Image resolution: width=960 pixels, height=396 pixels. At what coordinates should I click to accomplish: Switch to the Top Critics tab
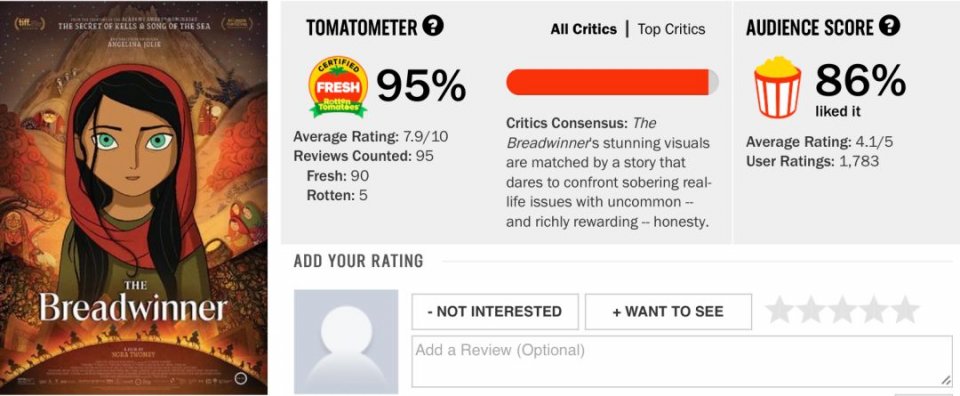[671, 29]
